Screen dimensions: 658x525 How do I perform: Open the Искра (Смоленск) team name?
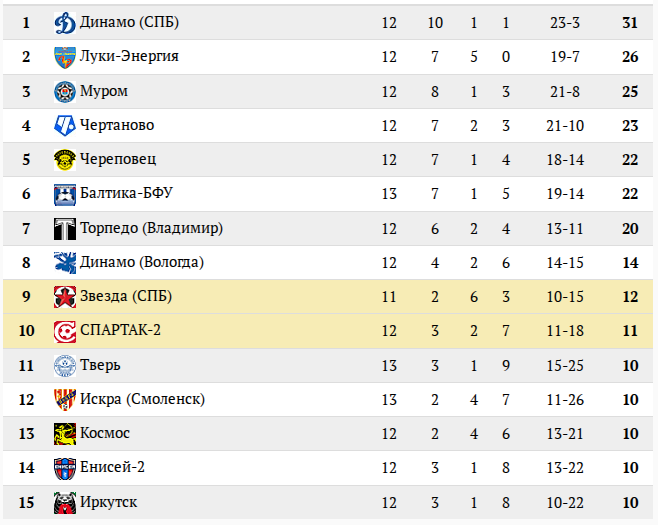tap(142, 399)
